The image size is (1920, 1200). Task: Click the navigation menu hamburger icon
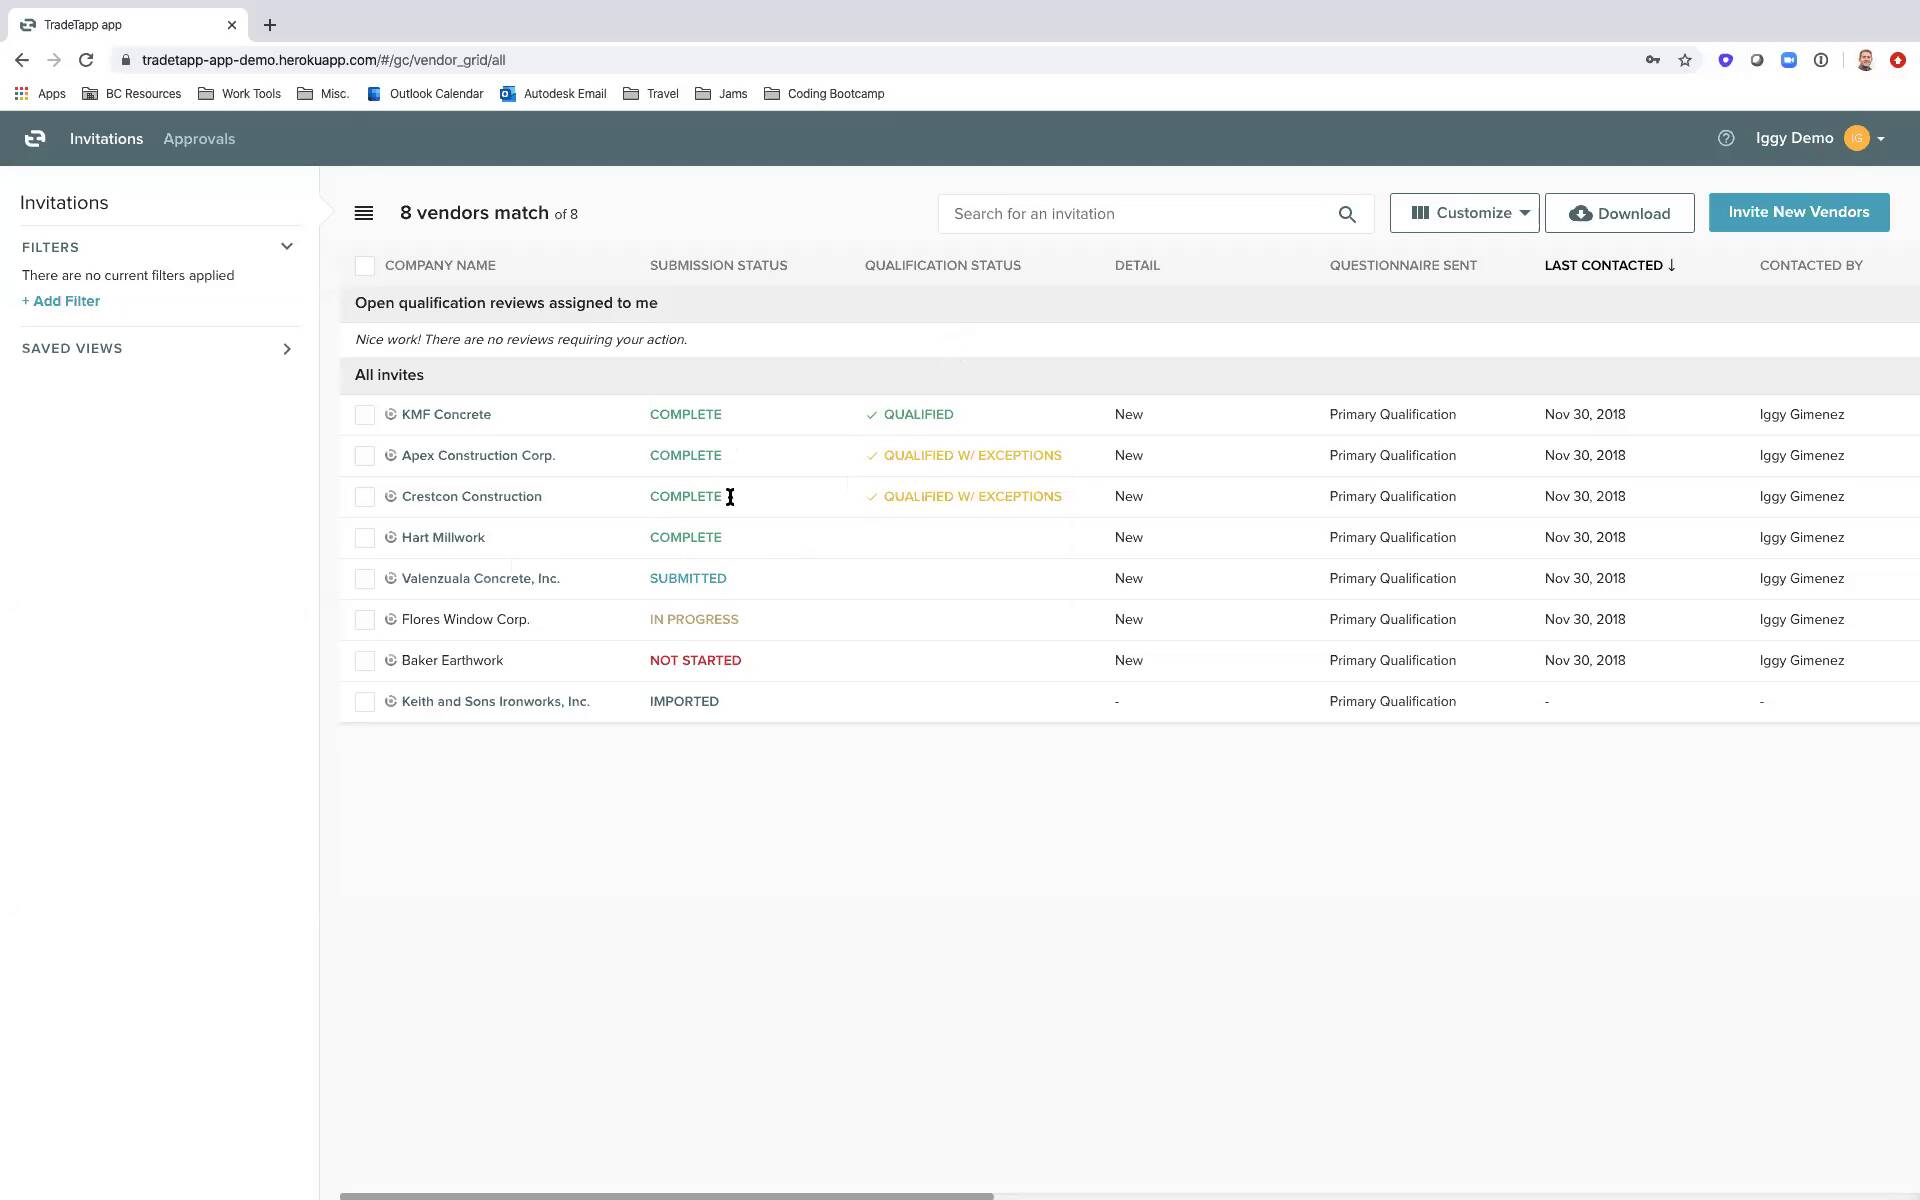coord(364,213)
